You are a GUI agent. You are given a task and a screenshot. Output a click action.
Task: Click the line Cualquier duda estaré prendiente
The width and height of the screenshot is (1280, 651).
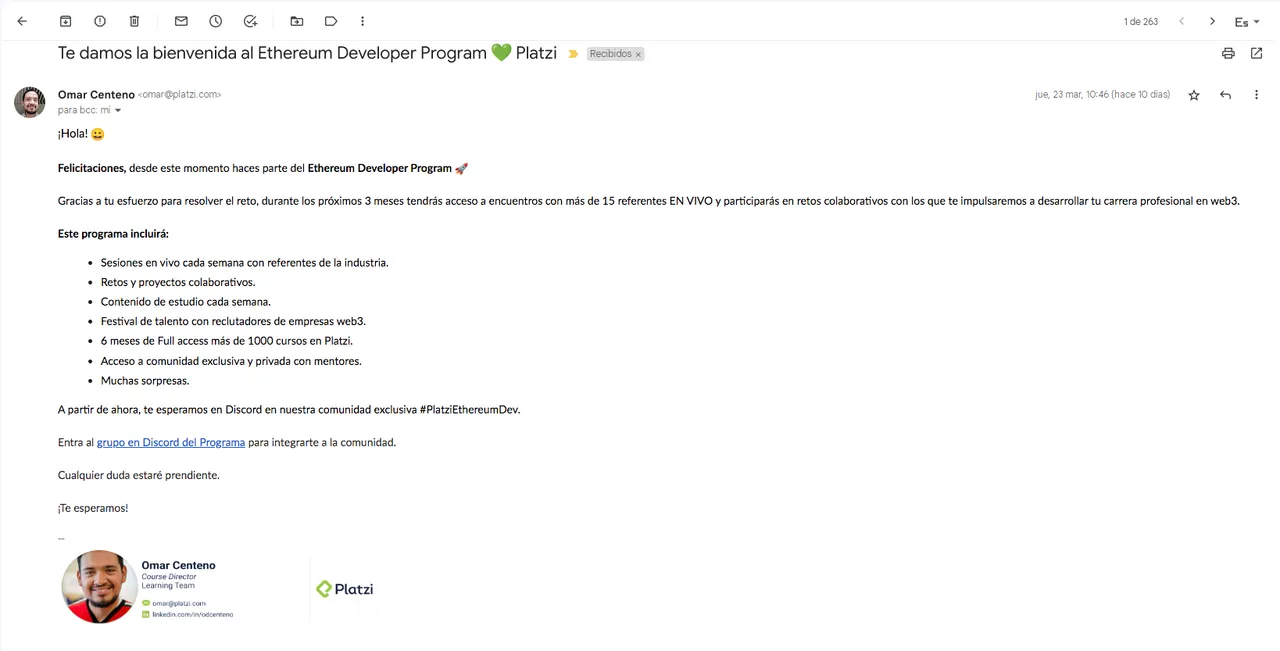pyautogui.click(x=139, y=475)
